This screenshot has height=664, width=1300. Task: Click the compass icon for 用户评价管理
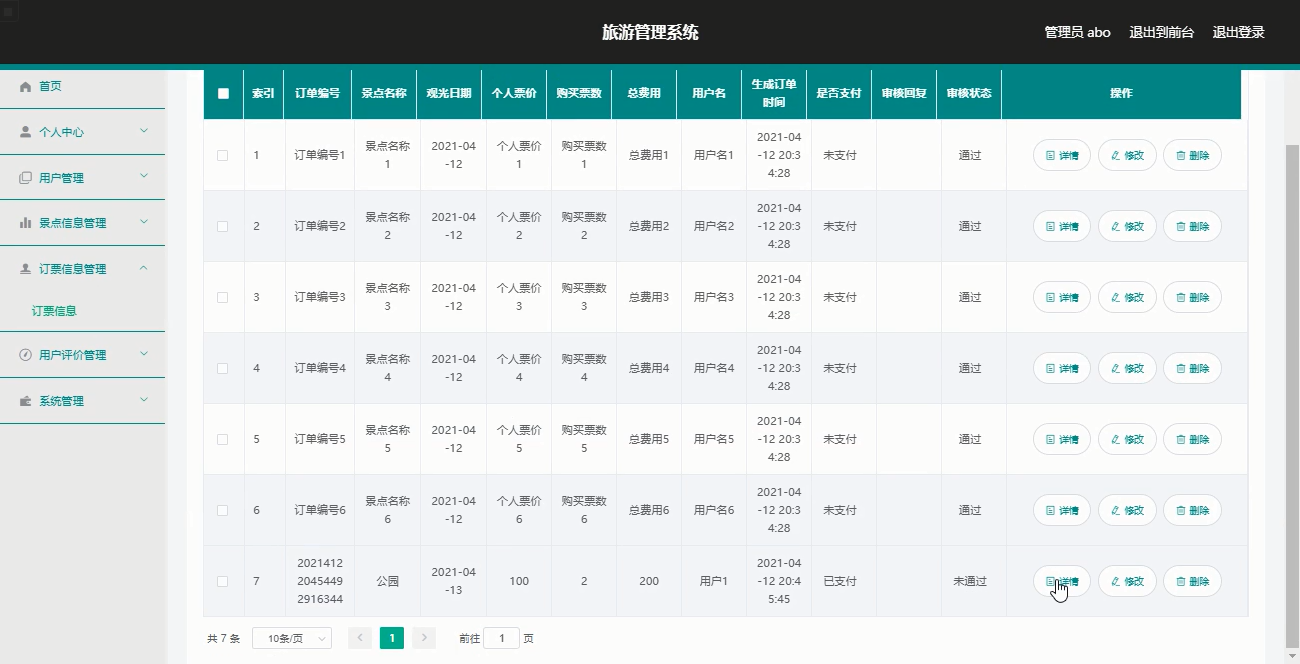click(x=26, y=355)
